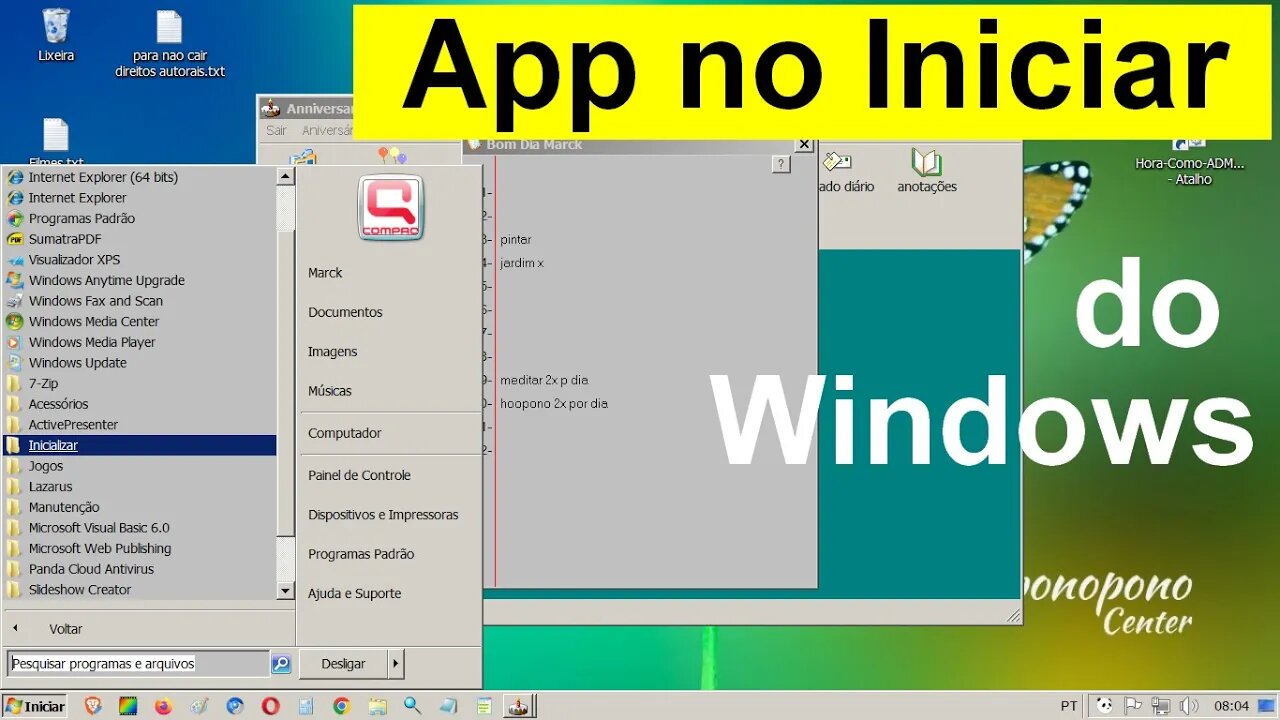This screenshot has width=1280, height=720.
Task: Expand the Slideshow Creator folder
Action: pos(139,590)
